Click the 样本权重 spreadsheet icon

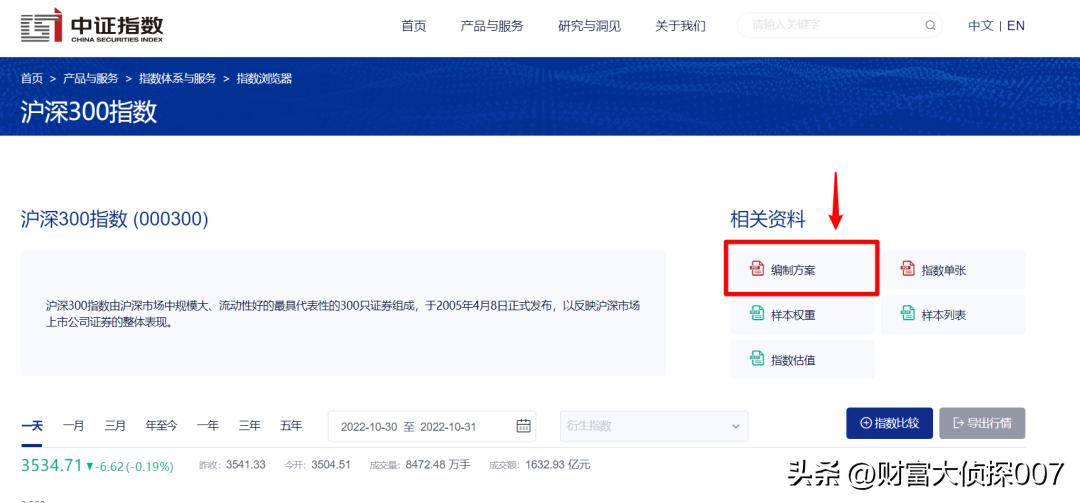(x=757, y=314)
